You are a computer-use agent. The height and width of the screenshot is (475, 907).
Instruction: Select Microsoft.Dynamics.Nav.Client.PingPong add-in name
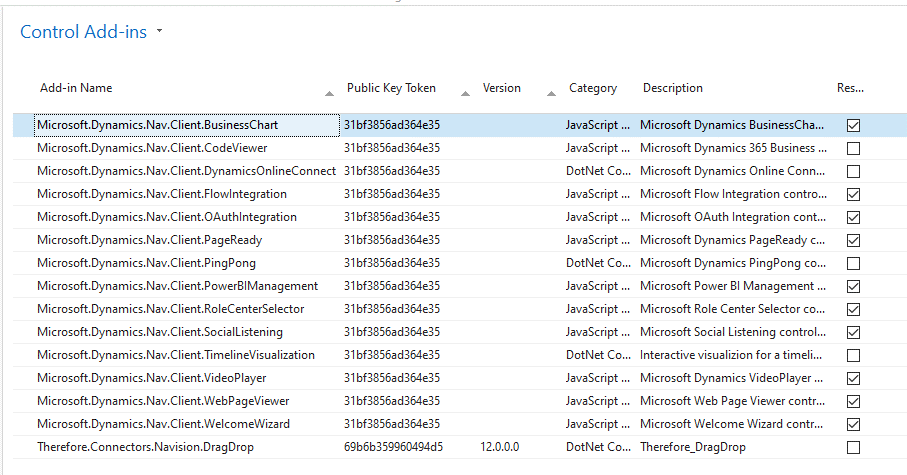tap(146, 263)
